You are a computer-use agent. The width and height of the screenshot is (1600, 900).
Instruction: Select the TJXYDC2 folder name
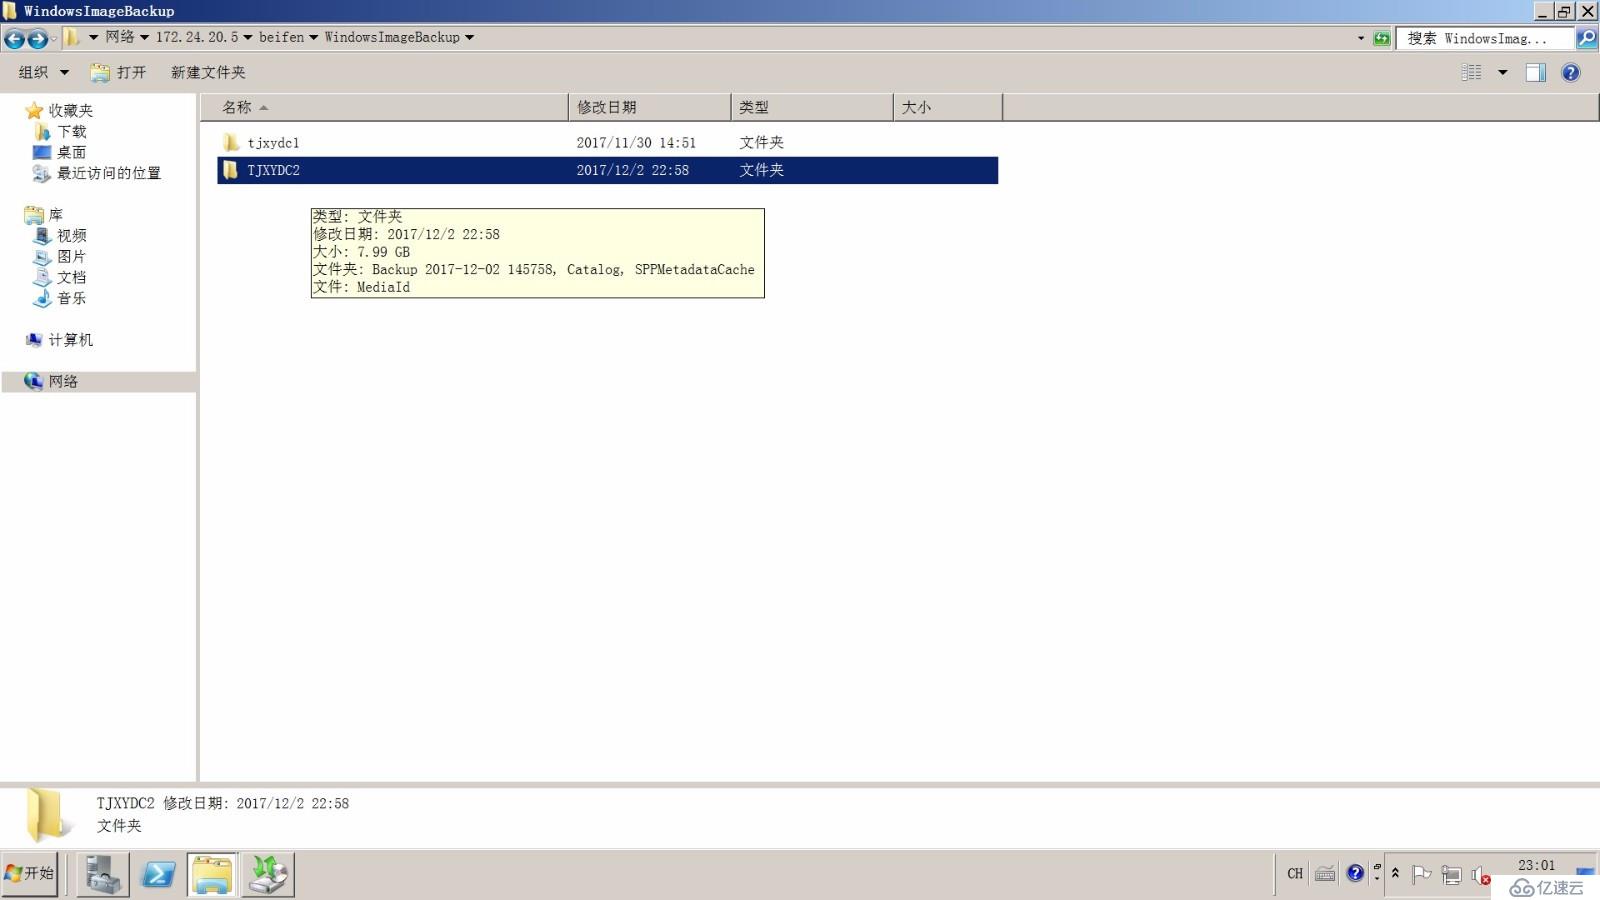(x=274, y=170)
